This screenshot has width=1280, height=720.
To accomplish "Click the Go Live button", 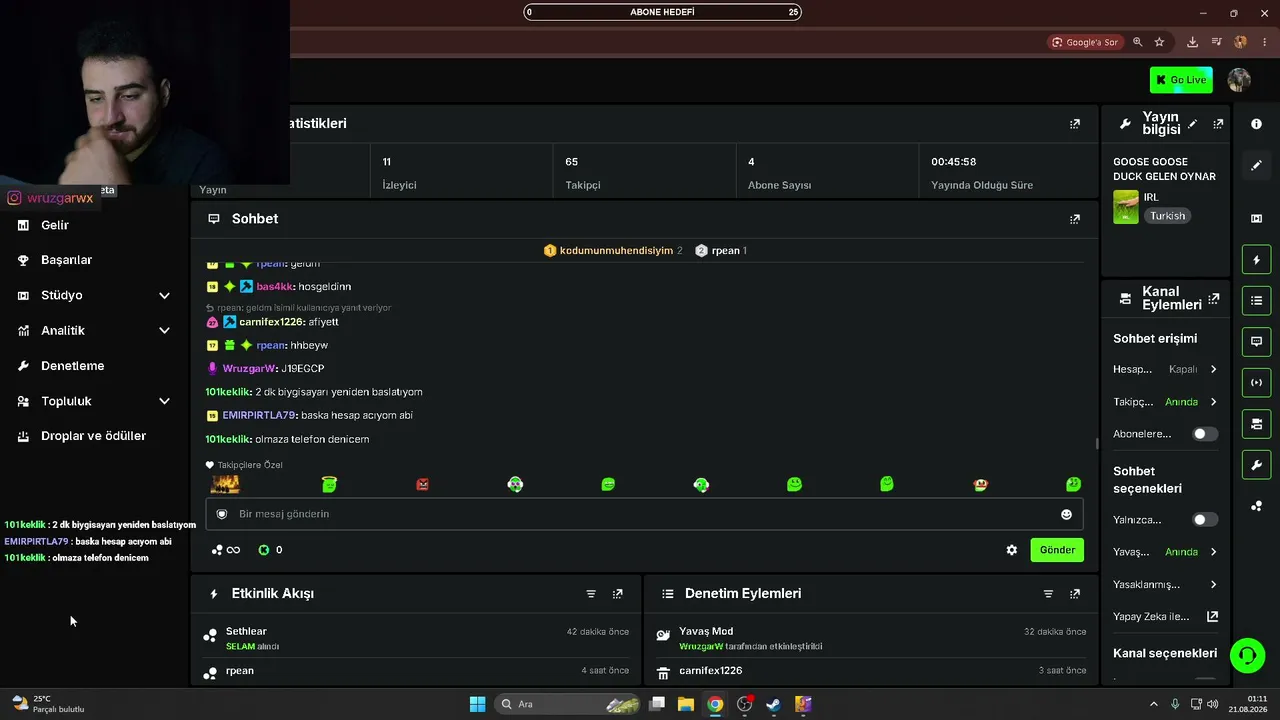I will click(x=1181, y=80).
